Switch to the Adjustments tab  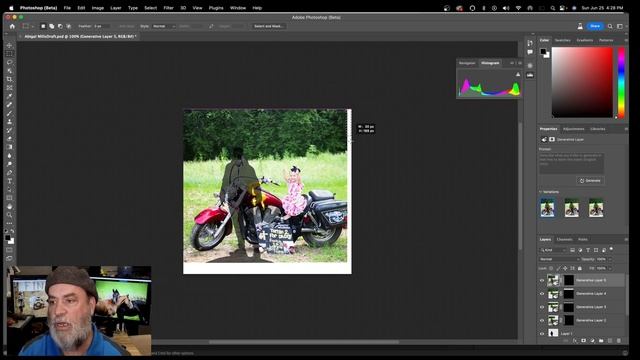click(x=573, y=129)
